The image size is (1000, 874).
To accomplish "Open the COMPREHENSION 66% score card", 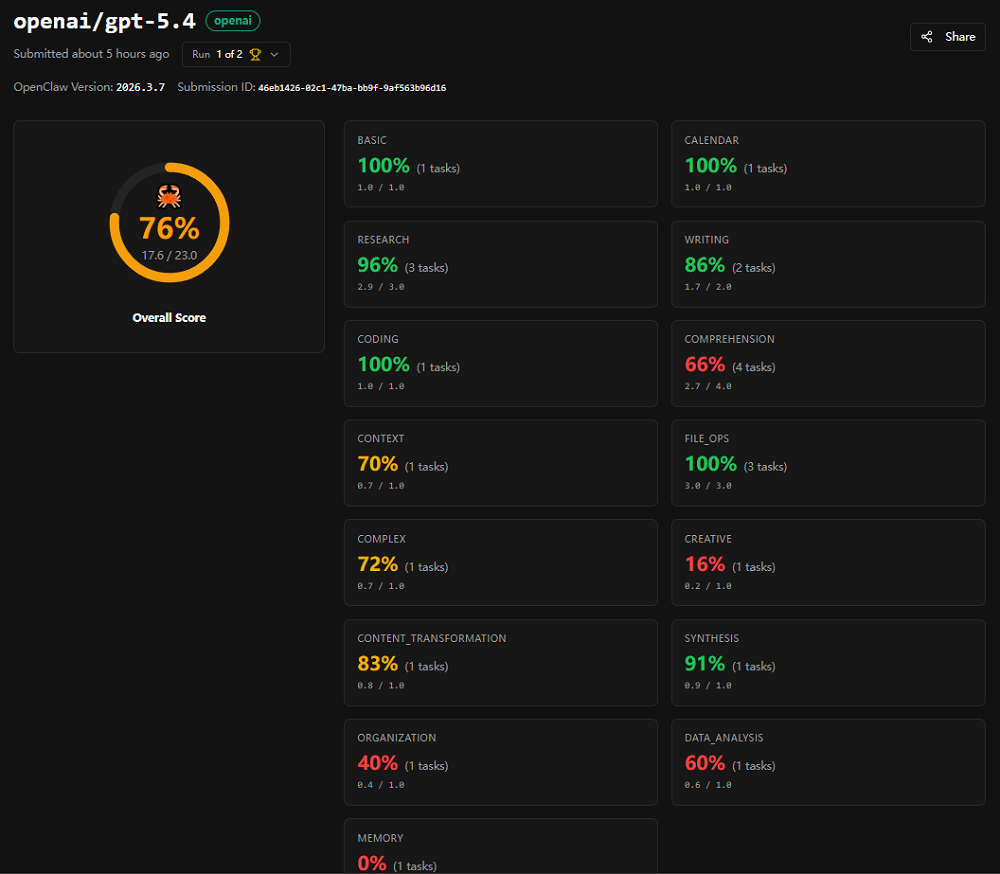I will (x=827, y=363).
